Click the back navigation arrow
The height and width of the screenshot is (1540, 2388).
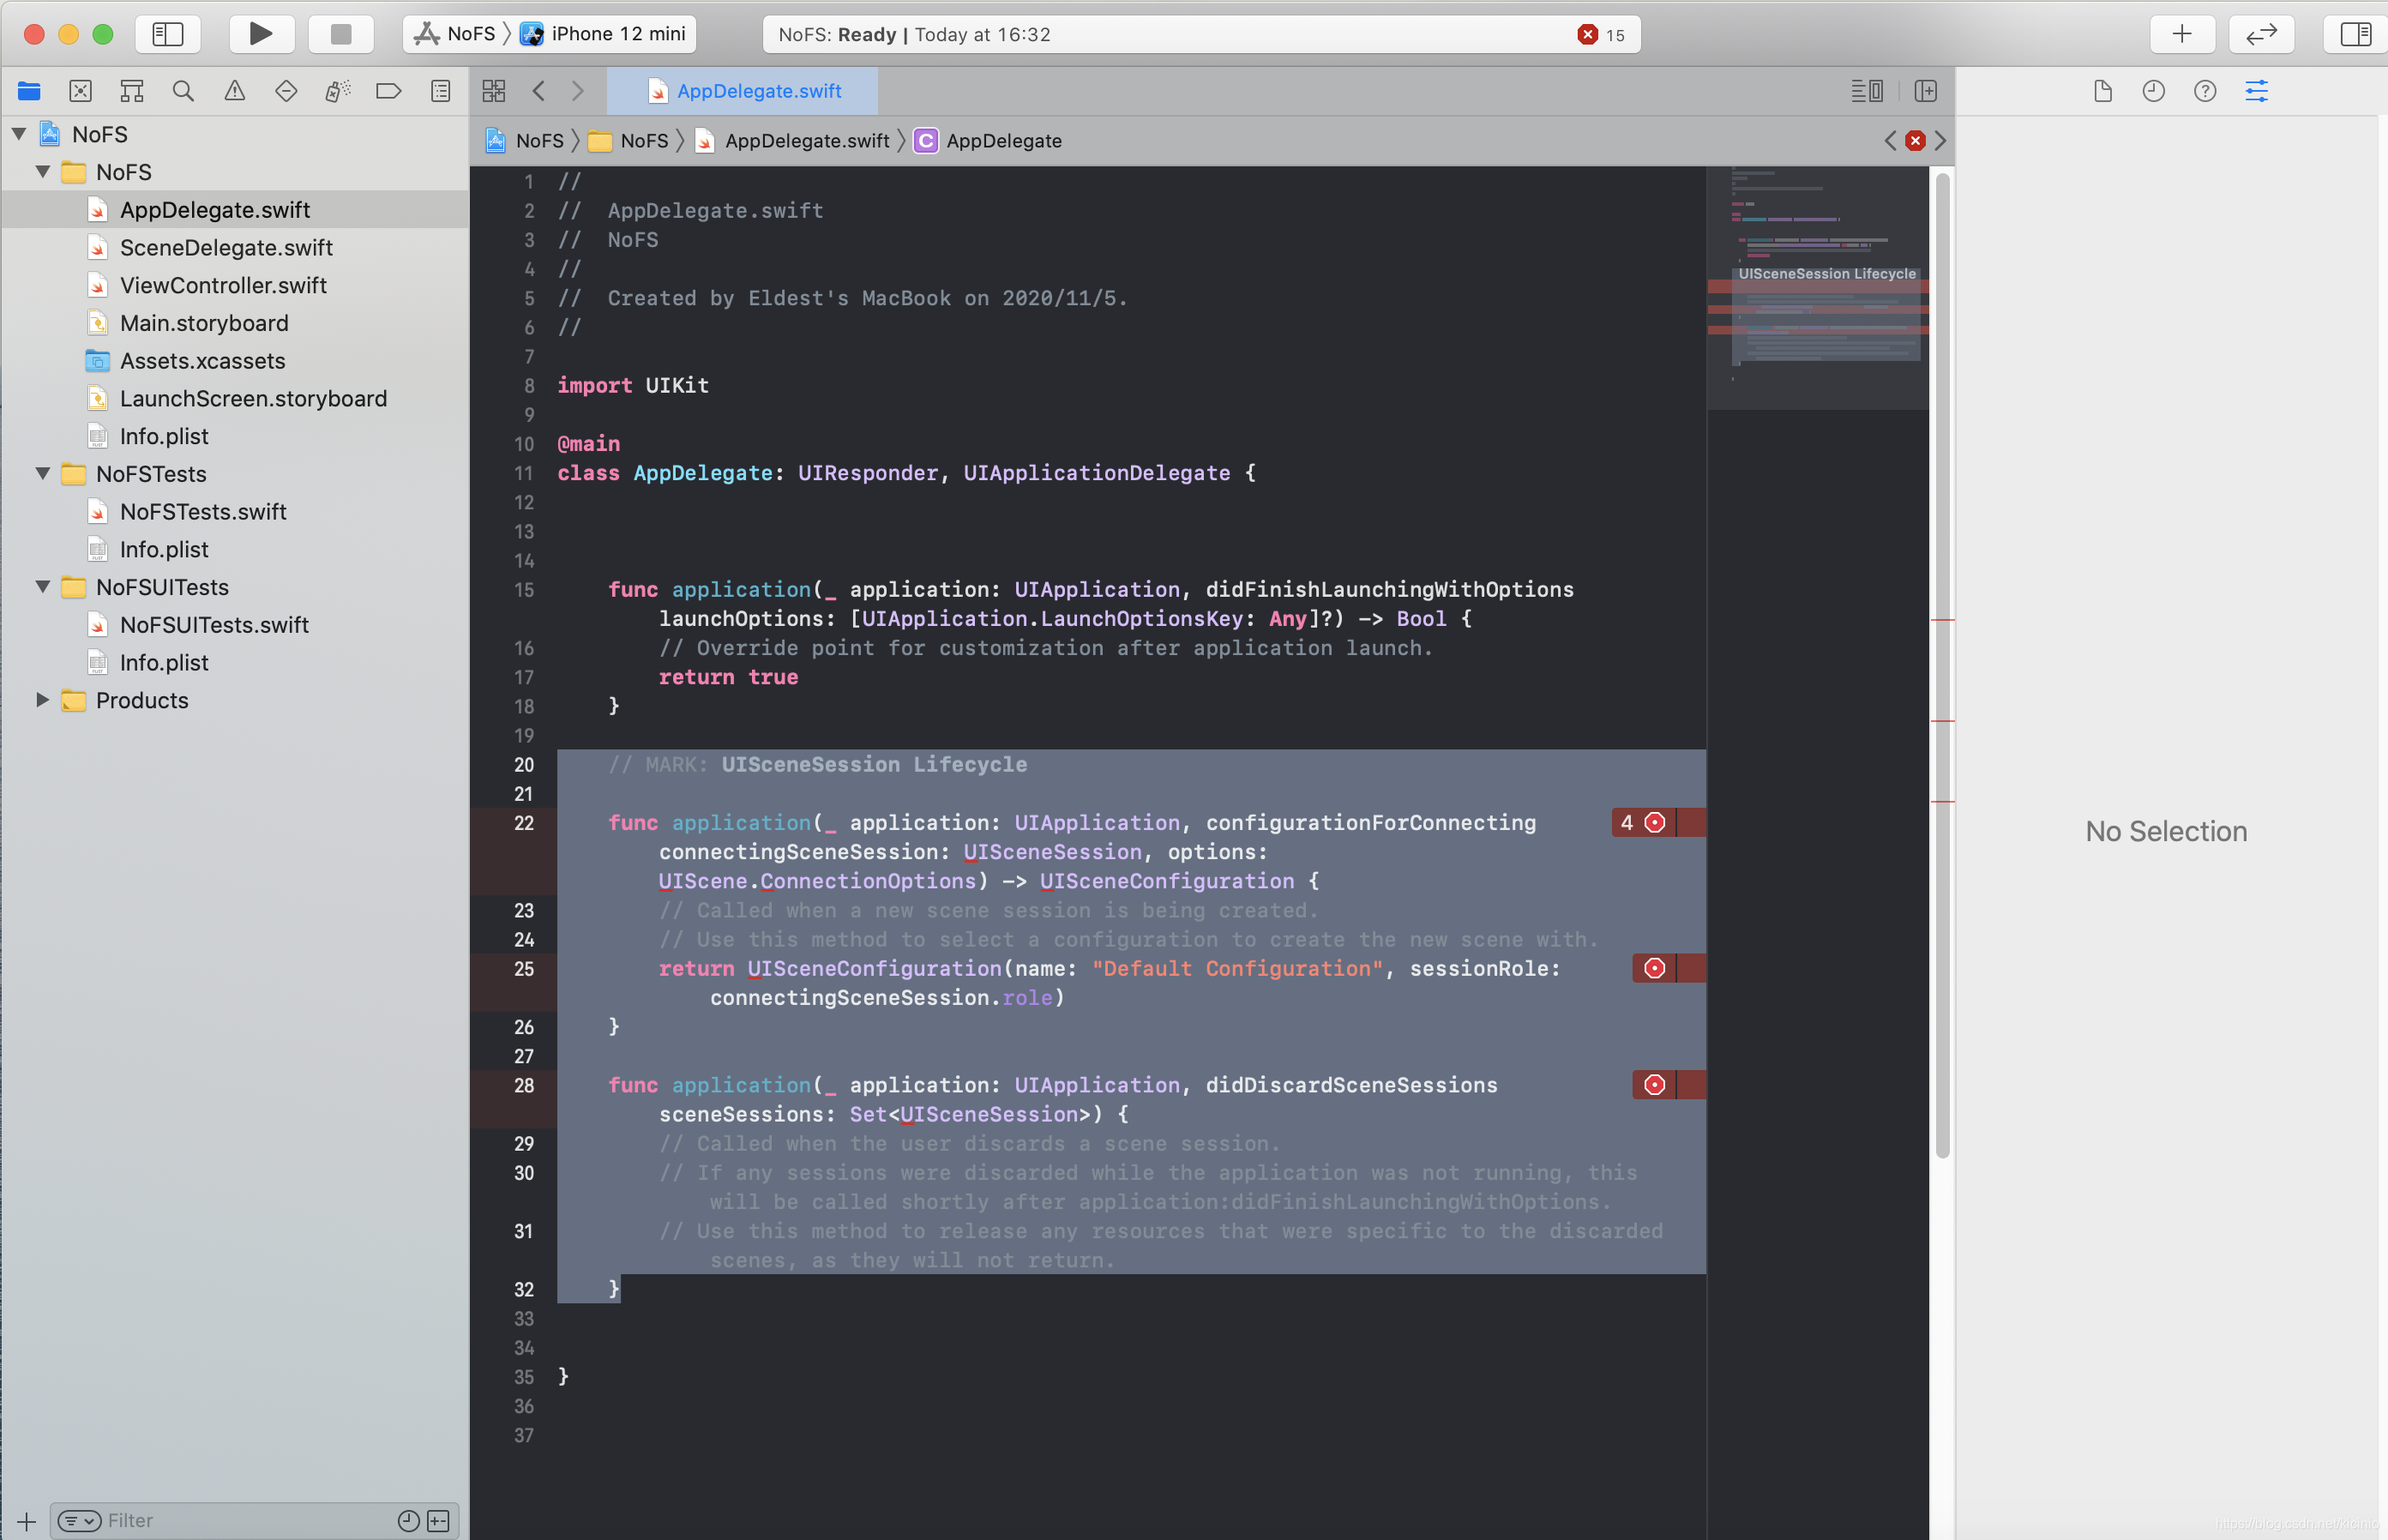[539, 91]
